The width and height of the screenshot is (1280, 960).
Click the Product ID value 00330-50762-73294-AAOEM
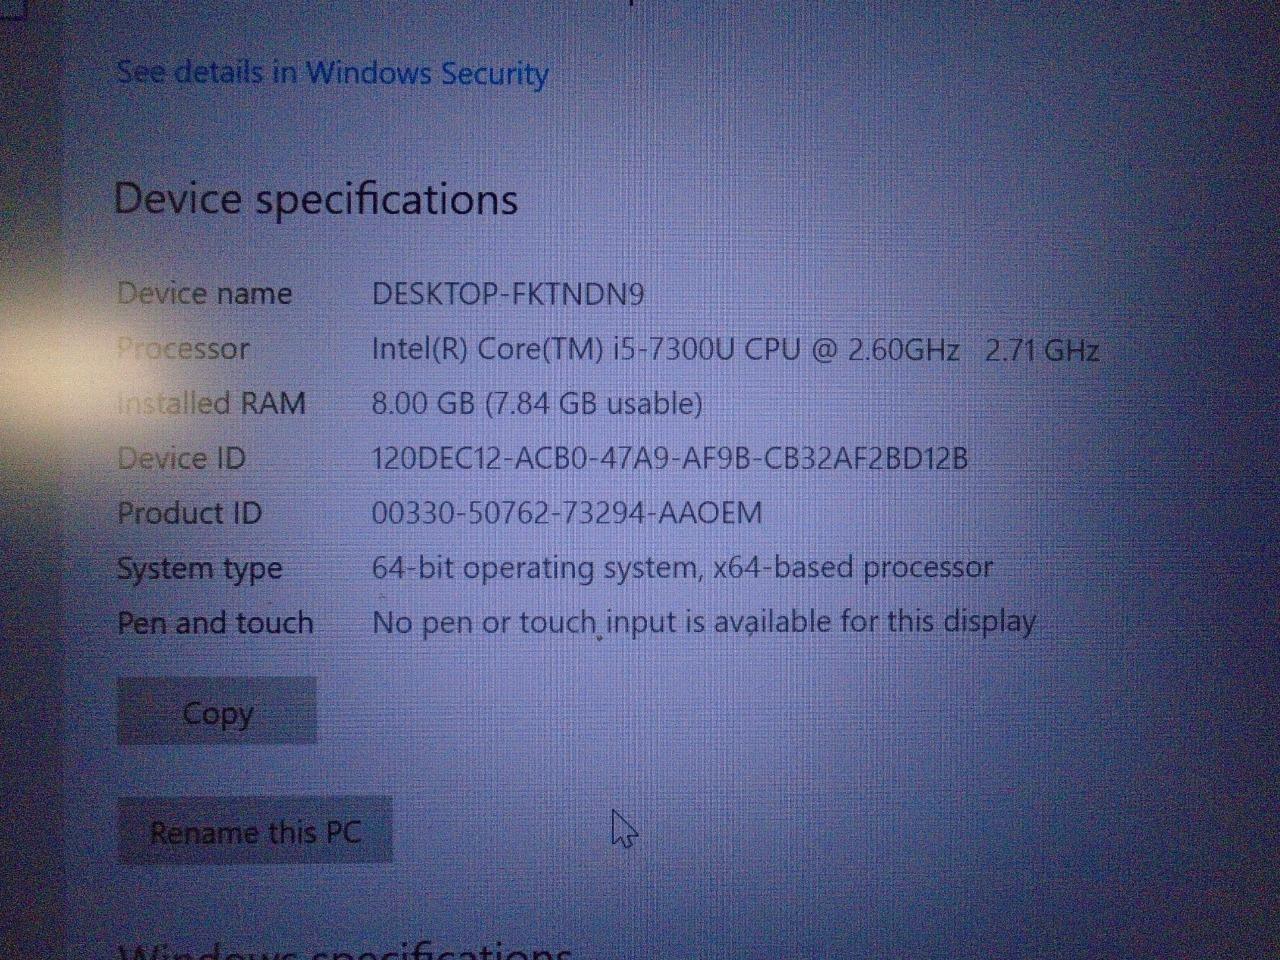tap(567, 513)
